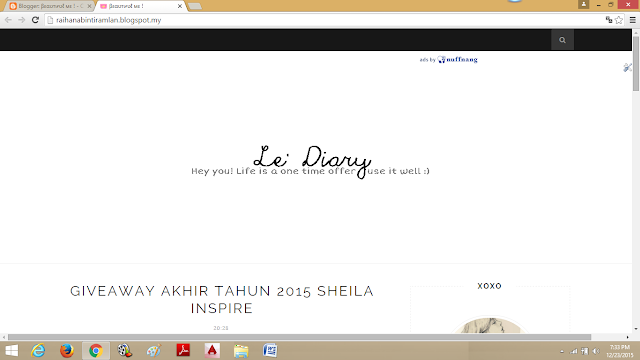The image size is (640, 360).
Task: Click the horizontal scroll right arrow
Action: point(628,337)
